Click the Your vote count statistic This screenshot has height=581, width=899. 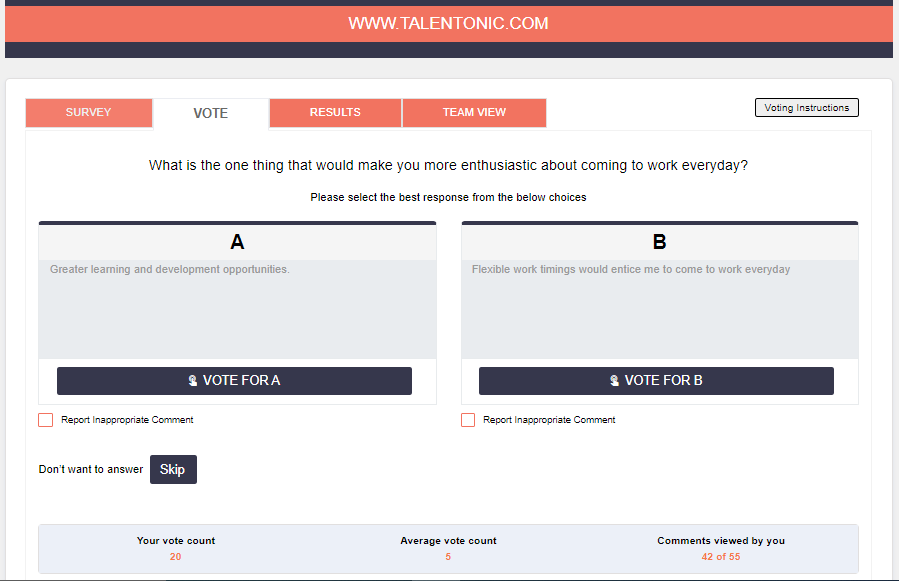tap(176, 548)
